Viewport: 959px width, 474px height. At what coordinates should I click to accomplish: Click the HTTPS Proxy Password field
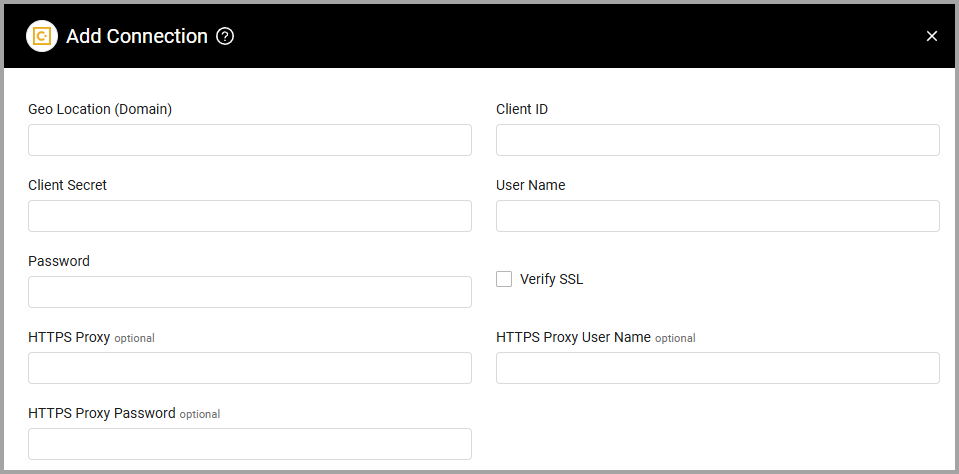coord(250,443)
